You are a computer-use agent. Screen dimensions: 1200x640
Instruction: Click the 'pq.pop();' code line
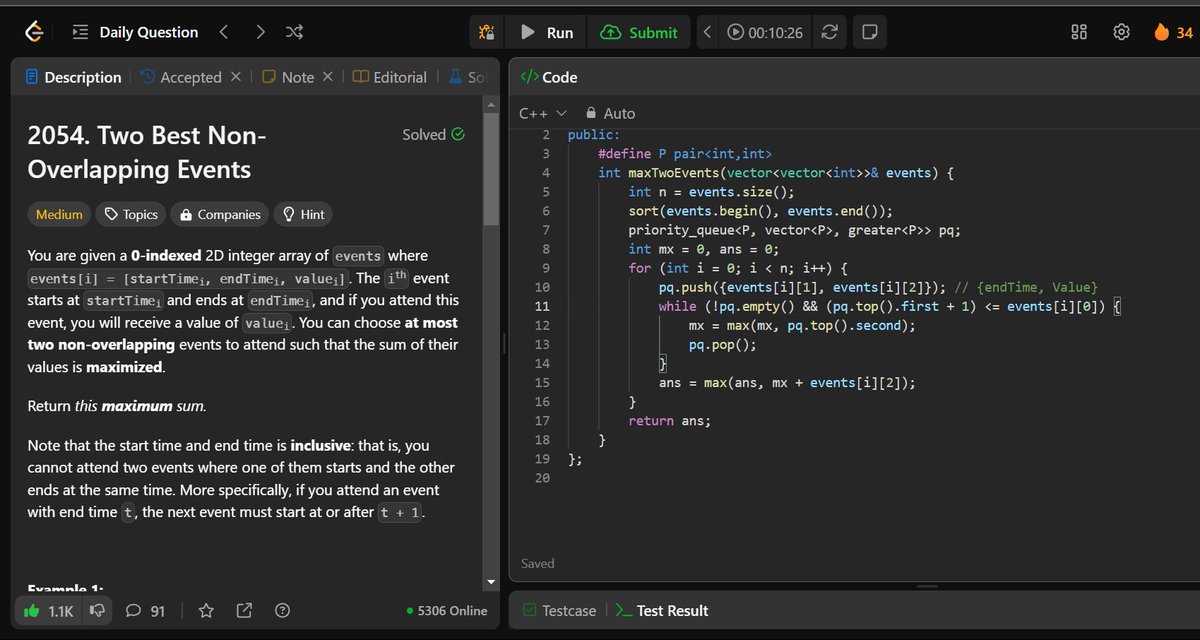coord(723,344)
